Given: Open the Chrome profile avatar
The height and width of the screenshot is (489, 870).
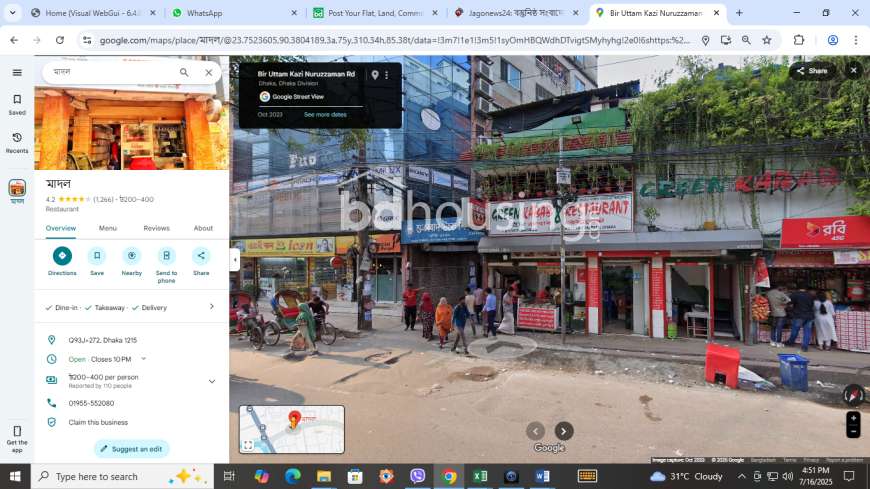Looking at the screenshot, I should coord(833,40).
